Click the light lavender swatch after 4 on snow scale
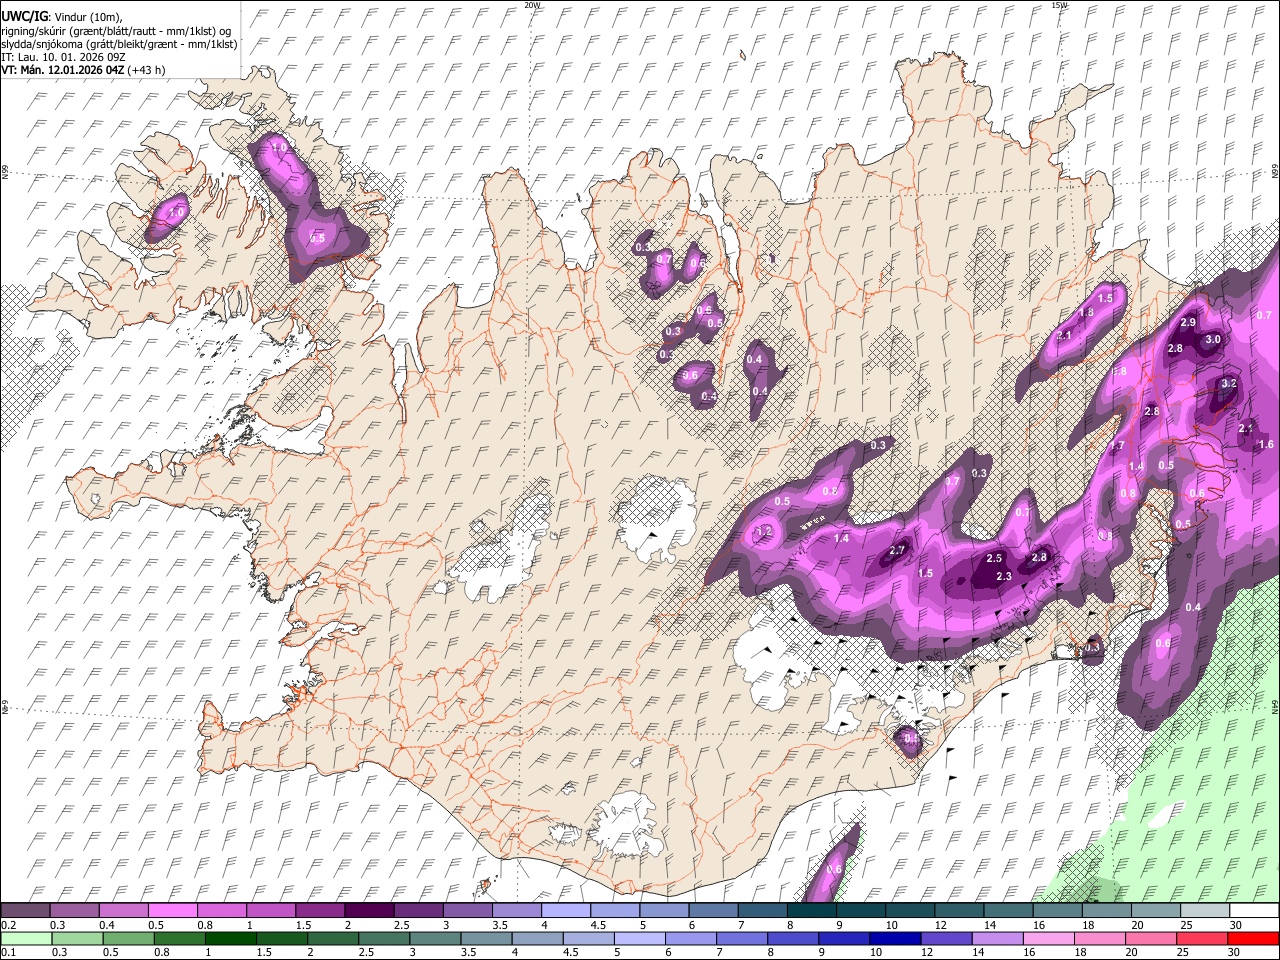The image size is (1280, 960). tap(566, 911)
